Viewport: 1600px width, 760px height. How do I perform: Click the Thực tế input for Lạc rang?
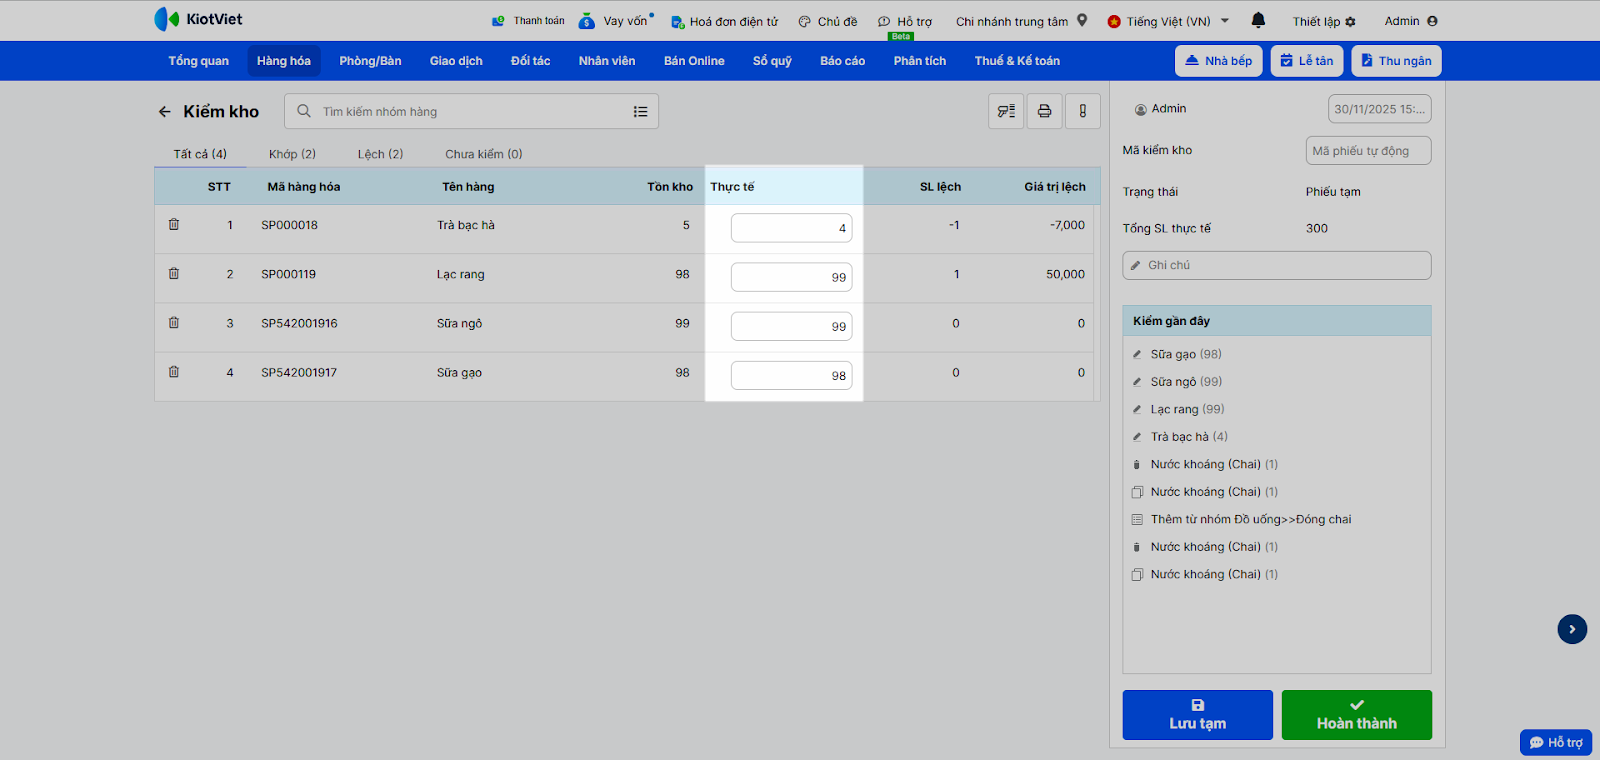pos(791,277)
